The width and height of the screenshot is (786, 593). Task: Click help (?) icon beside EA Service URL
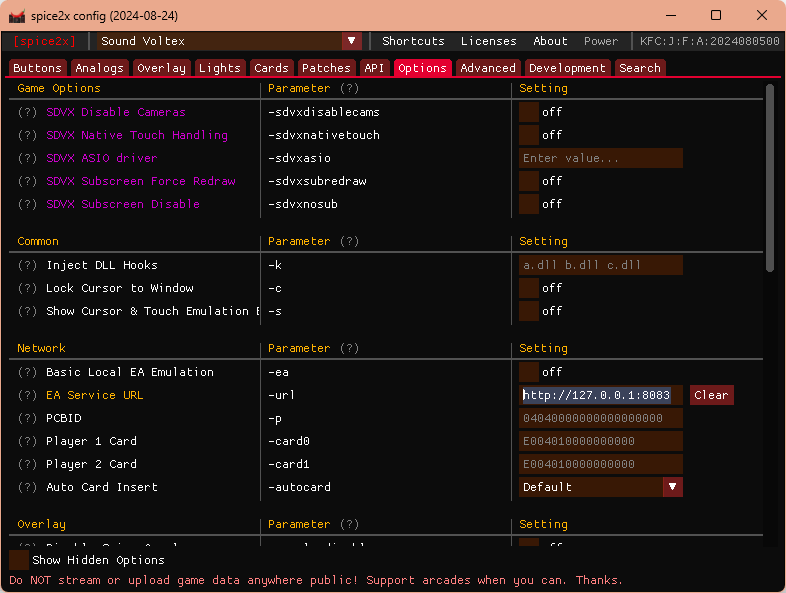[27, 395]
